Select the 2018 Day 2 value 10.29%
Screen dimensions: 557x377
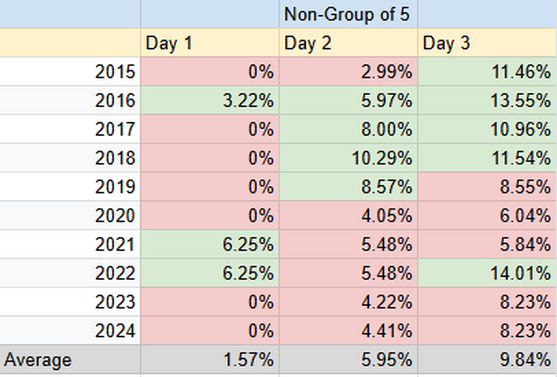pyautogui.click(x=348, y=158)
